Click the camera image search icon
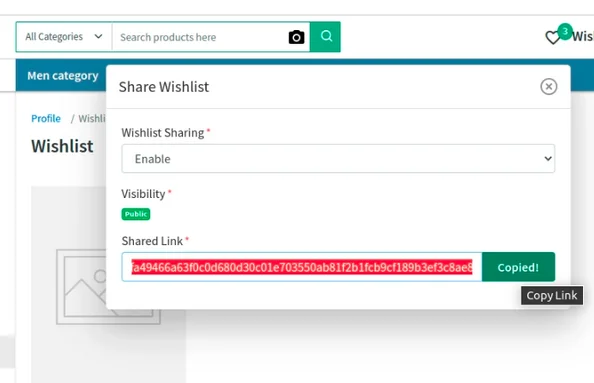594x383 pixels. point(296,37)
